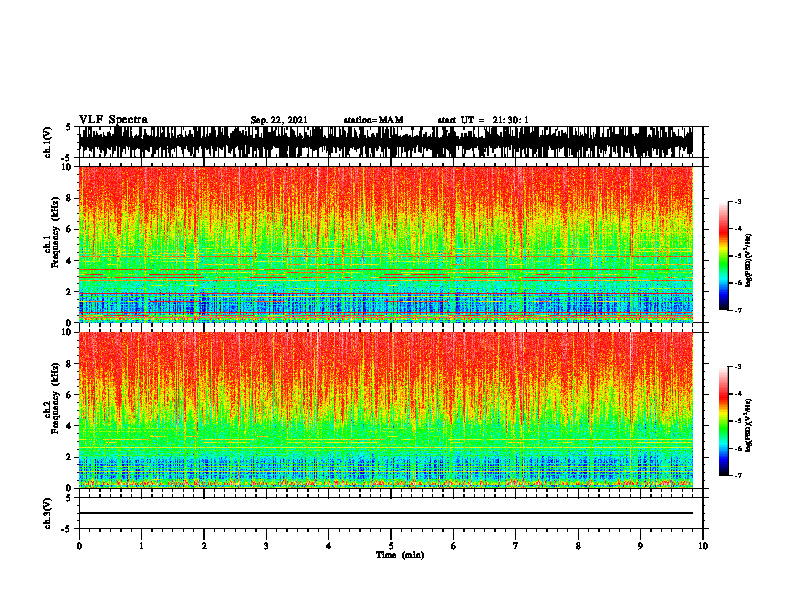Image resolution: width=792 pixels, height=612 pixels.
Task: Click the 2 kHz tick label of ch.2
Action: pos(70,457)
